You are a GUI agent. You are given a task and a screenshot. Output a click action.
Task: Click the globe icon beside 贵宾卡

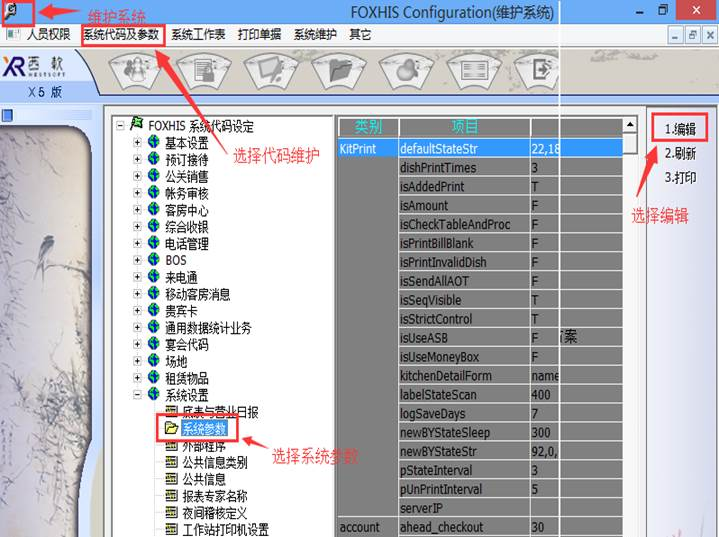(x=154, y=310)
